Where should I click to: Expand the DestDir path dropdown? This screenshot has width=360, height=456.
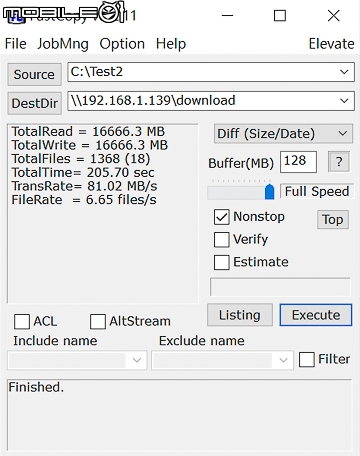click(344, 101)
